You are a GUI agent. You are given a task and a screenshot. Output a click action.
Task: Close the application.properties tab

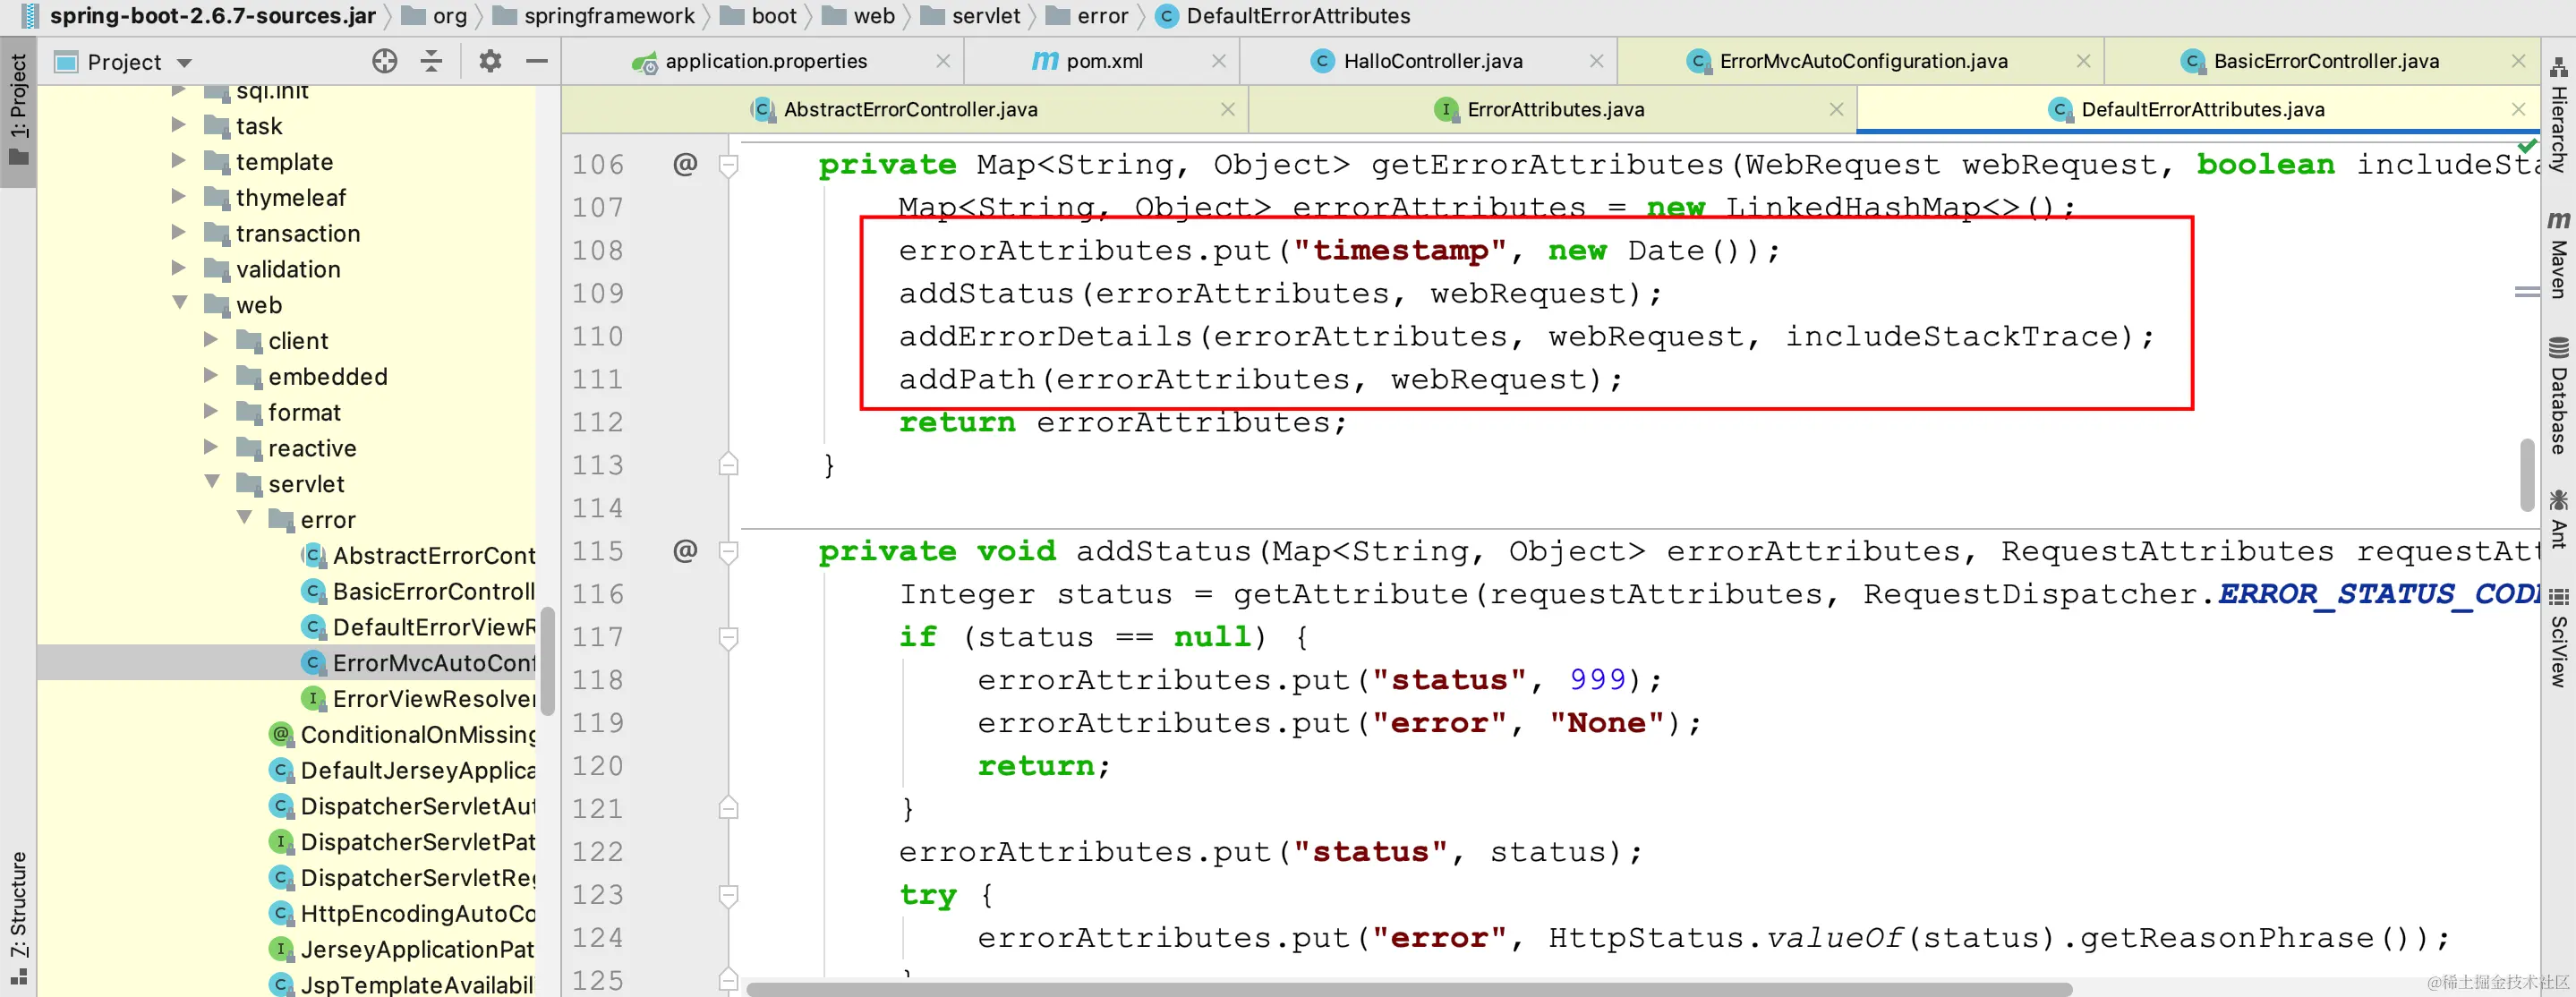pyautogui.click(x=942, y=61)
